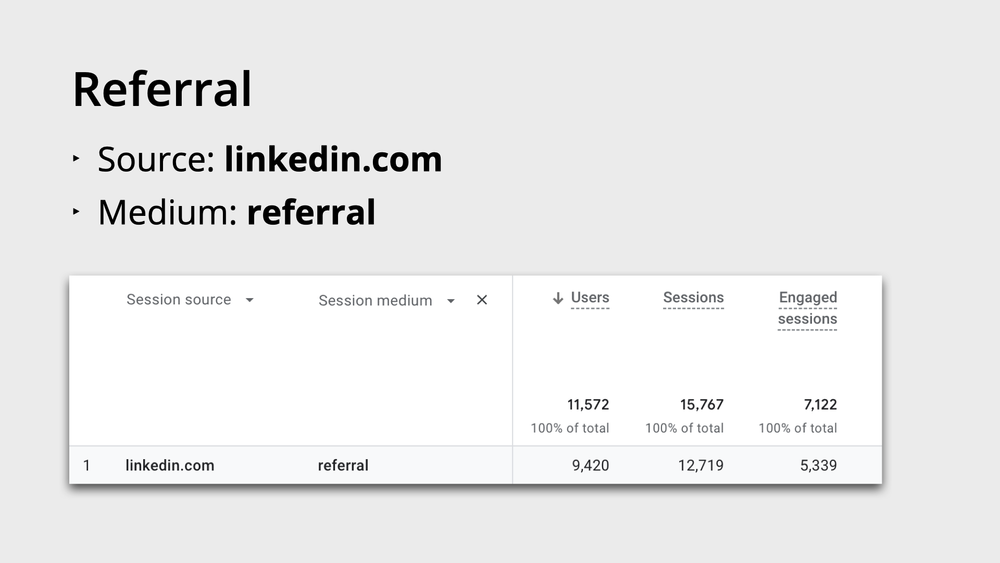Click the total users 11,572 figure
This screenshot has height=563, width=1000.
tap(588, 405)
